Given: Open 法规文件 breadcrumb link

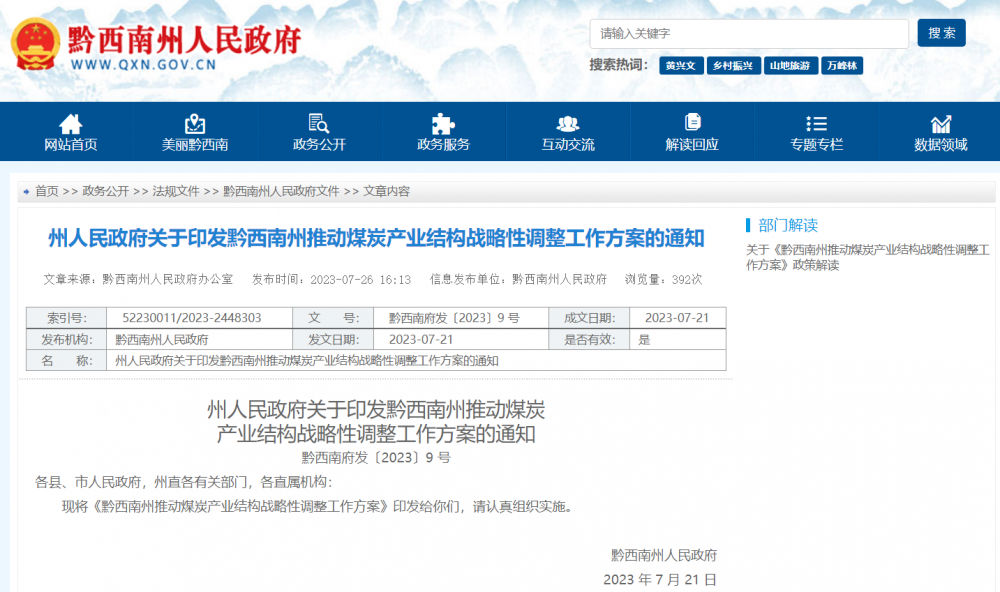Looking at the screenshot, I should pos(176,191).
